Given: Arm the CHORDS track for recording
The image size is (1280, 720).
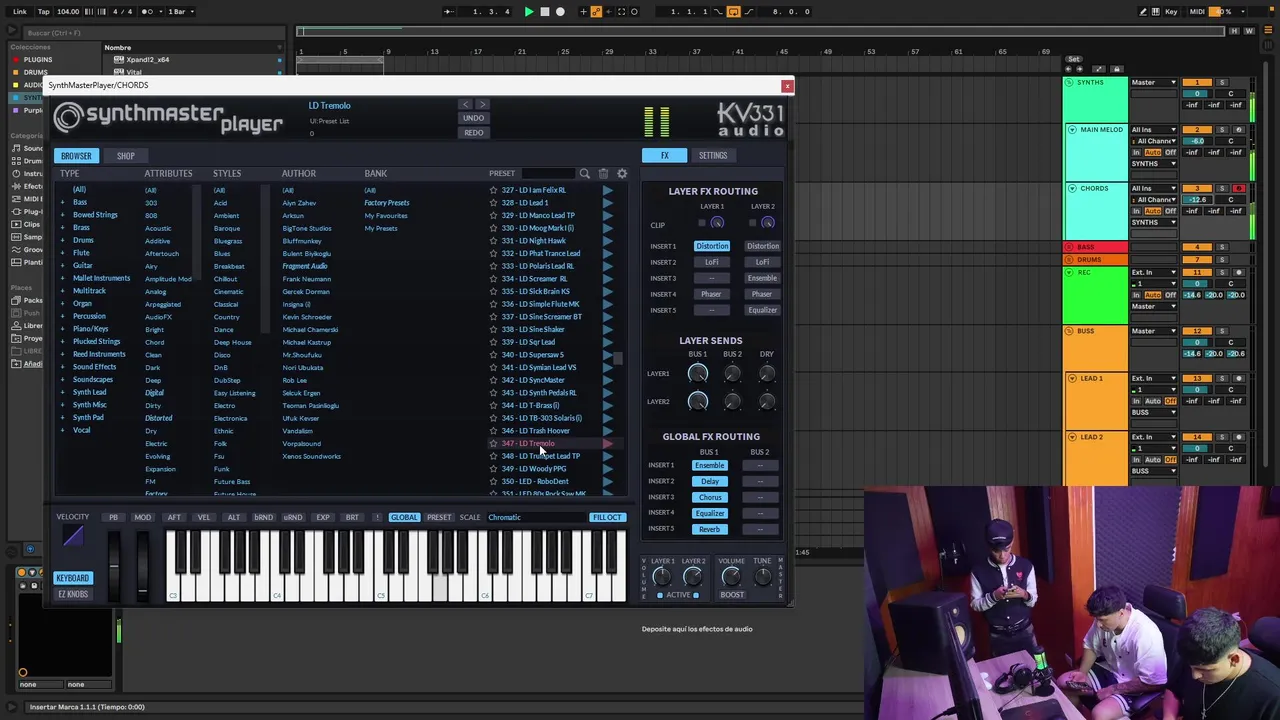Looking at the screenshot, I should coord(1238,189).
